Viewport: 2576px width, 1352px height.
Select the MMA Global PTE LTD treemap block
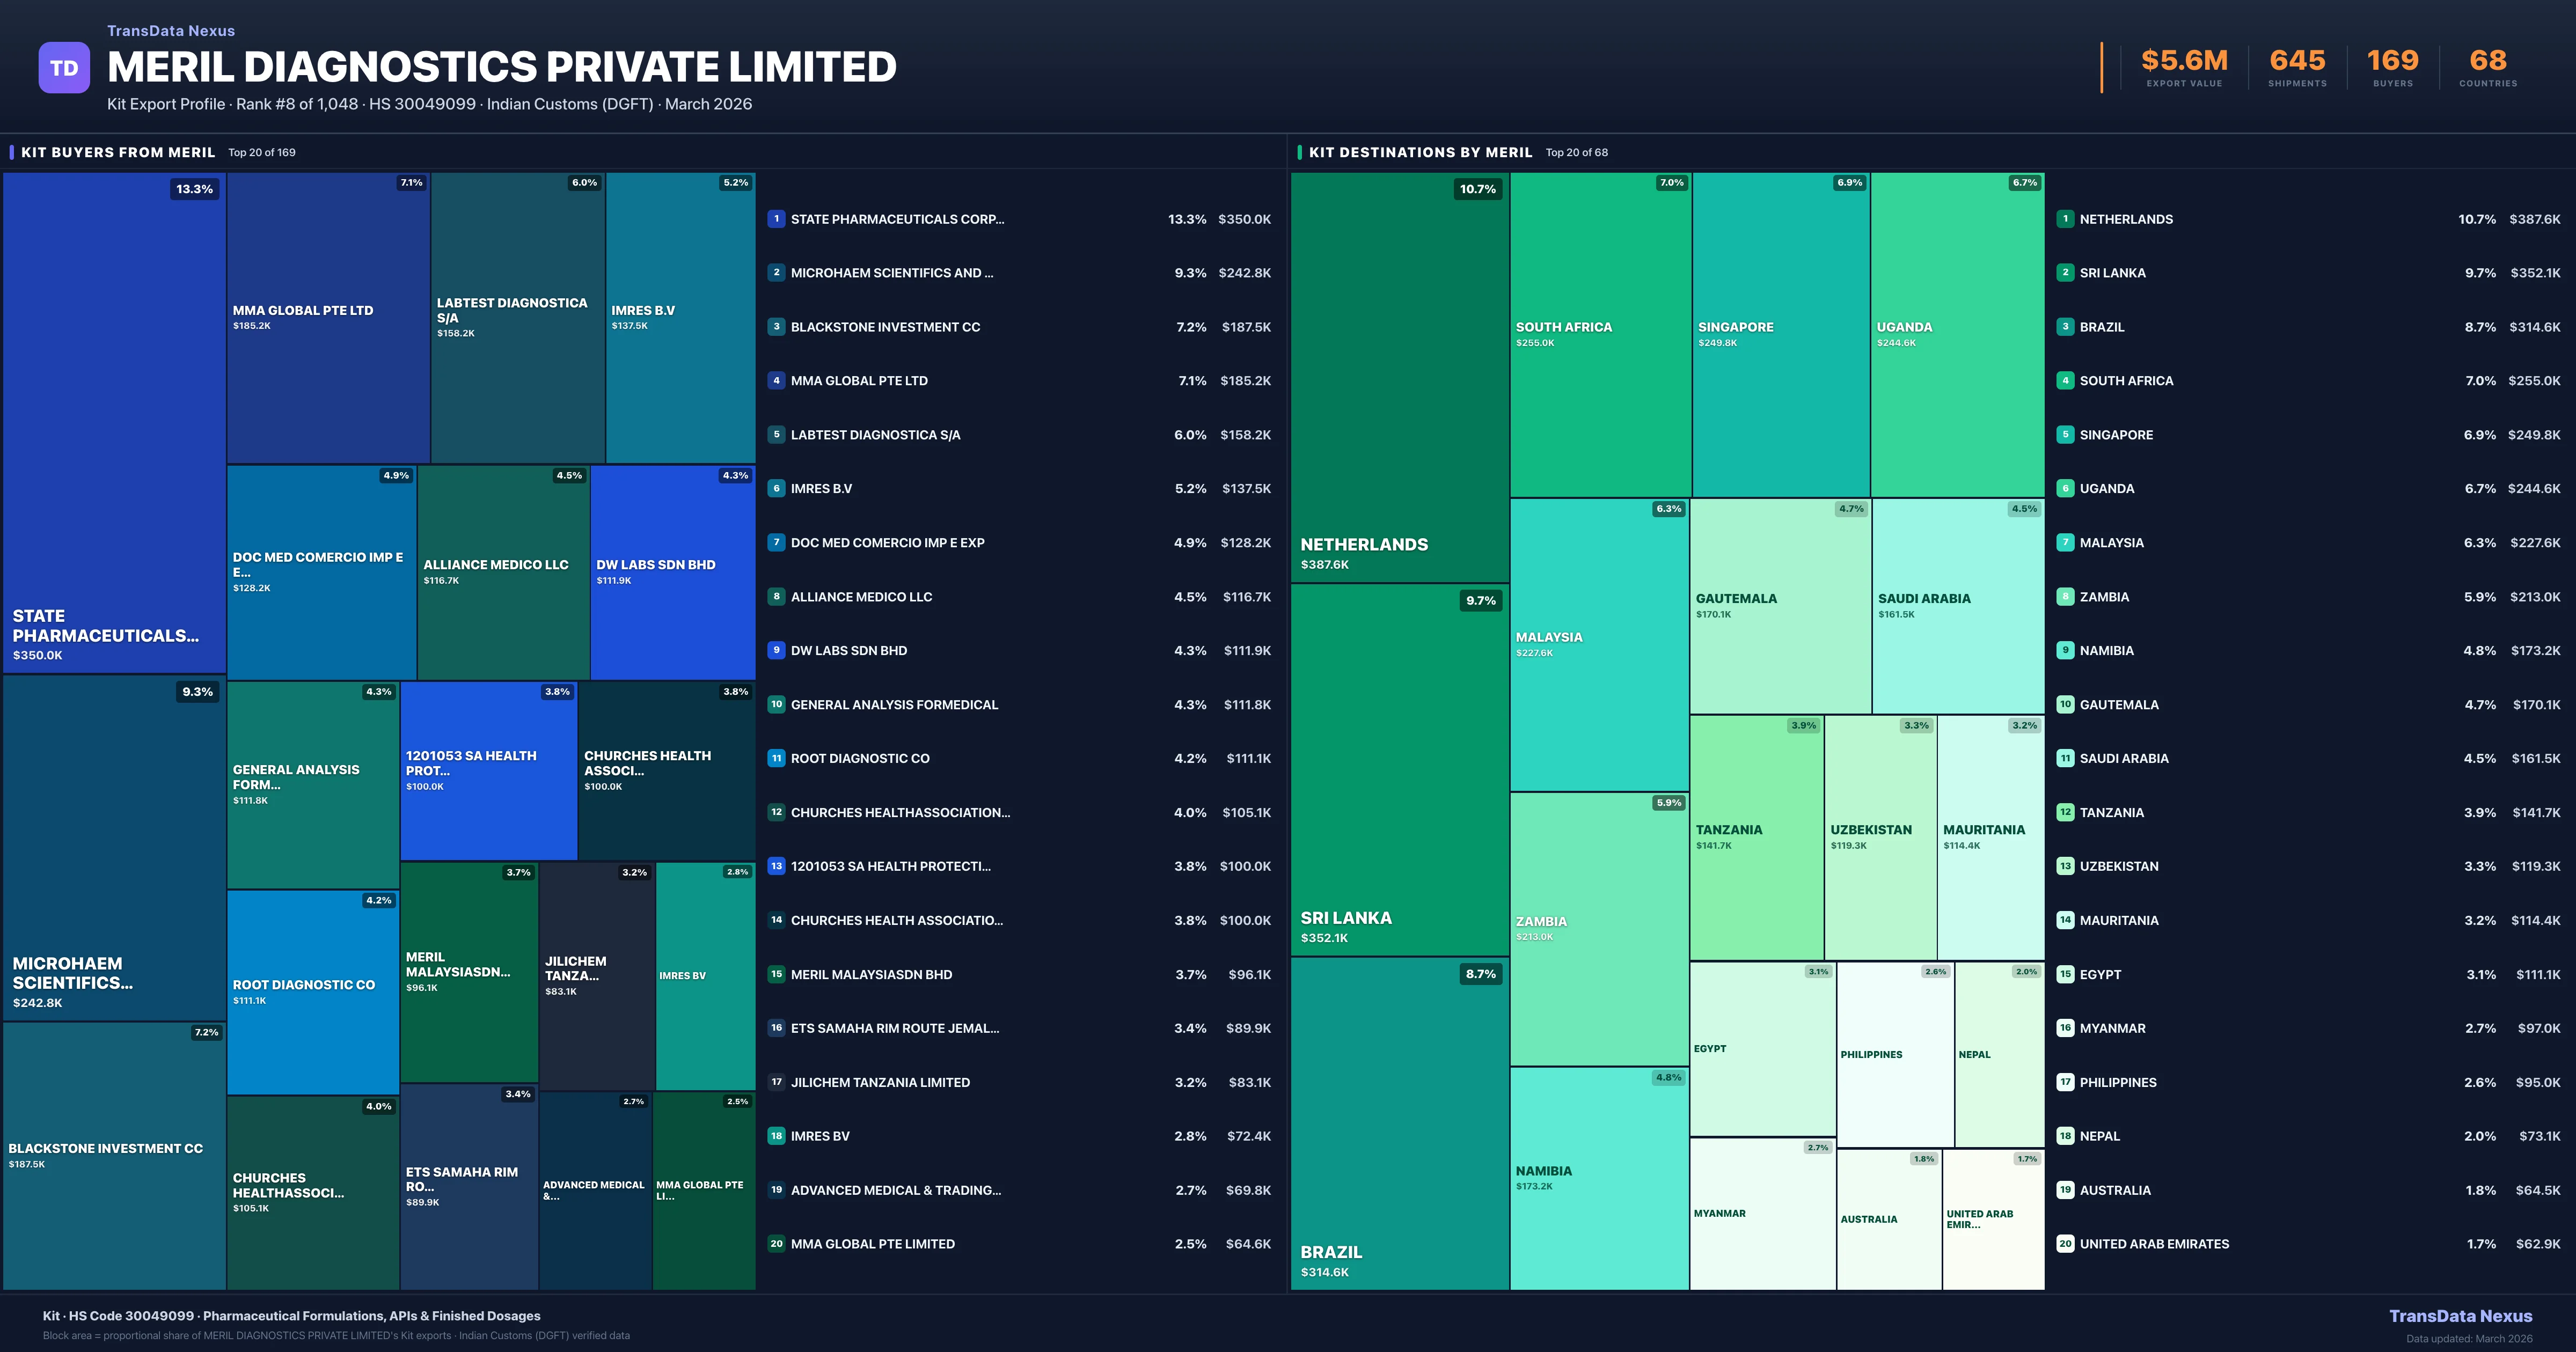coord(328,318)
